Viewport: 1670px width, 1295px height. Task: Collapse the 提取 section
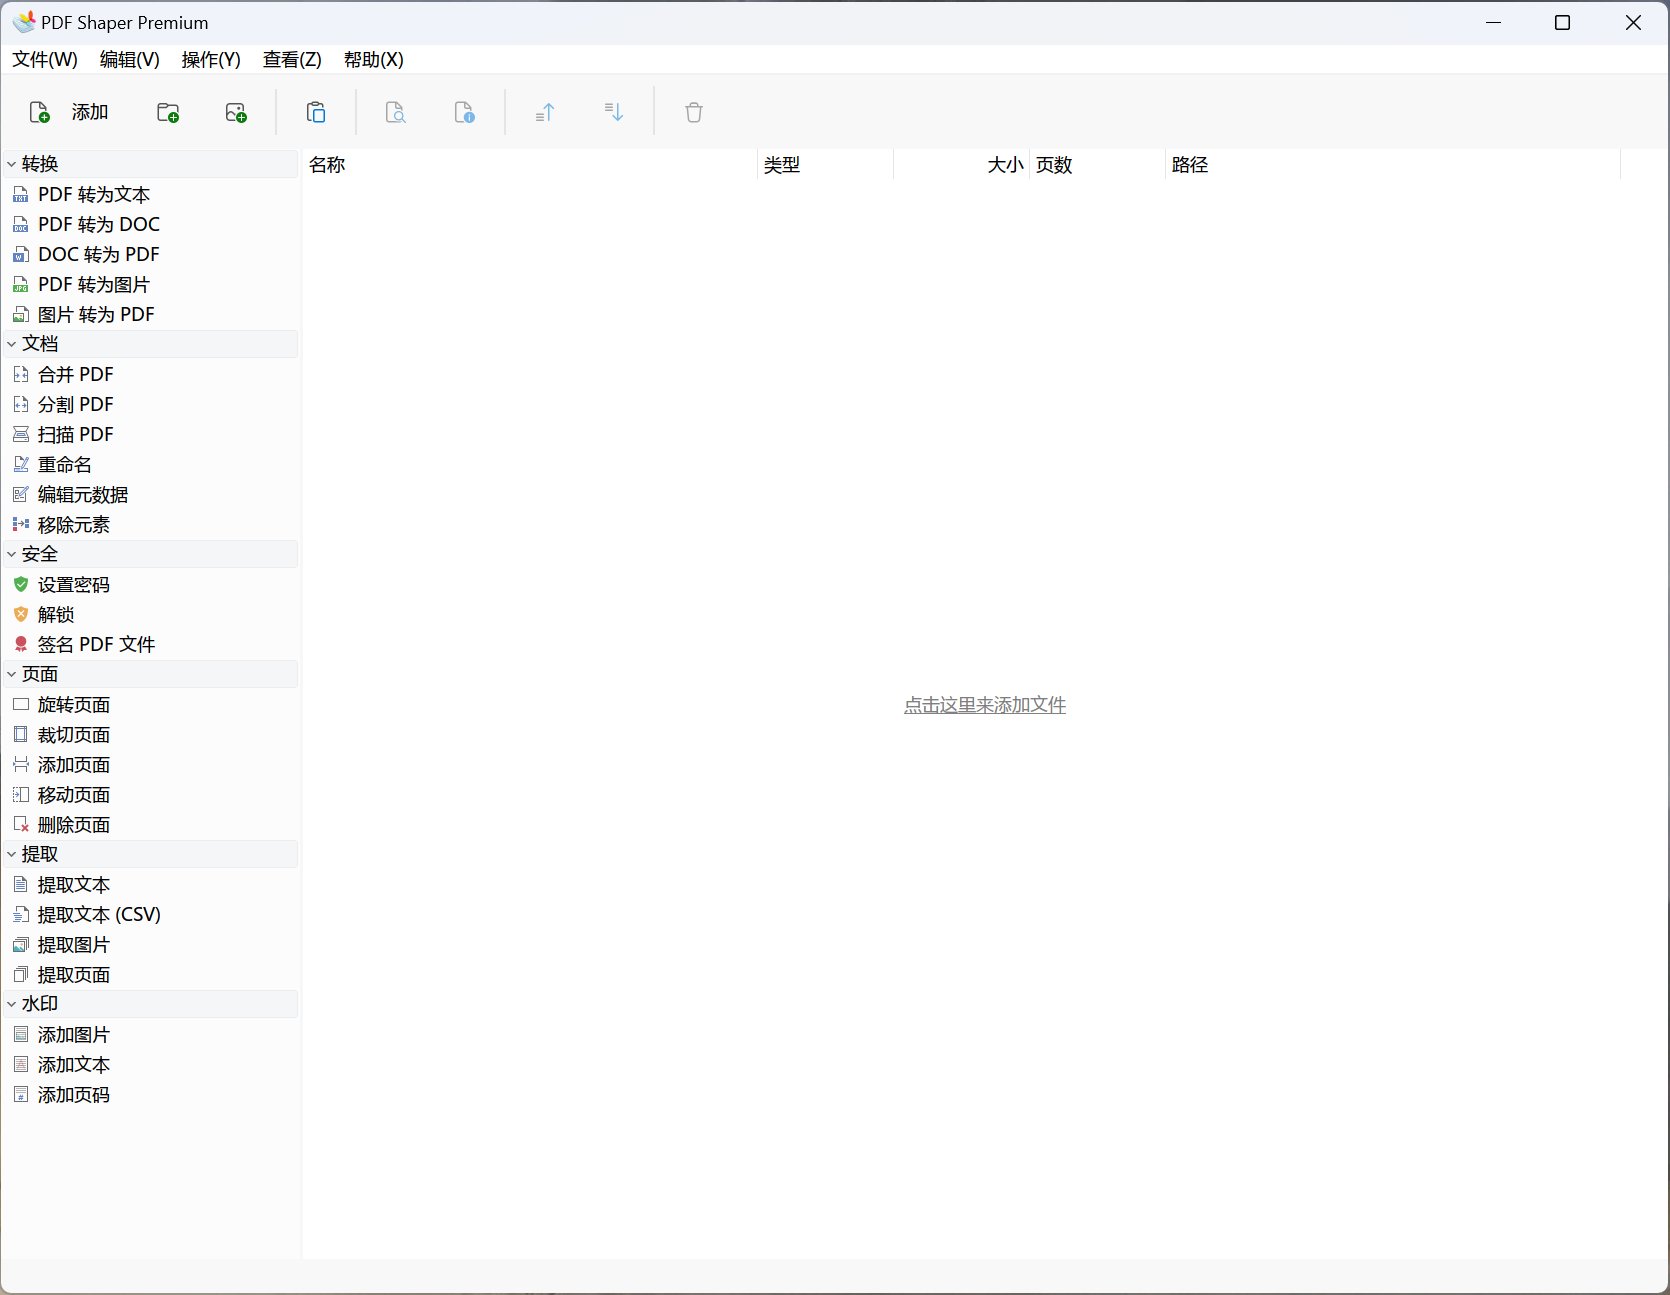pos(12,854)
